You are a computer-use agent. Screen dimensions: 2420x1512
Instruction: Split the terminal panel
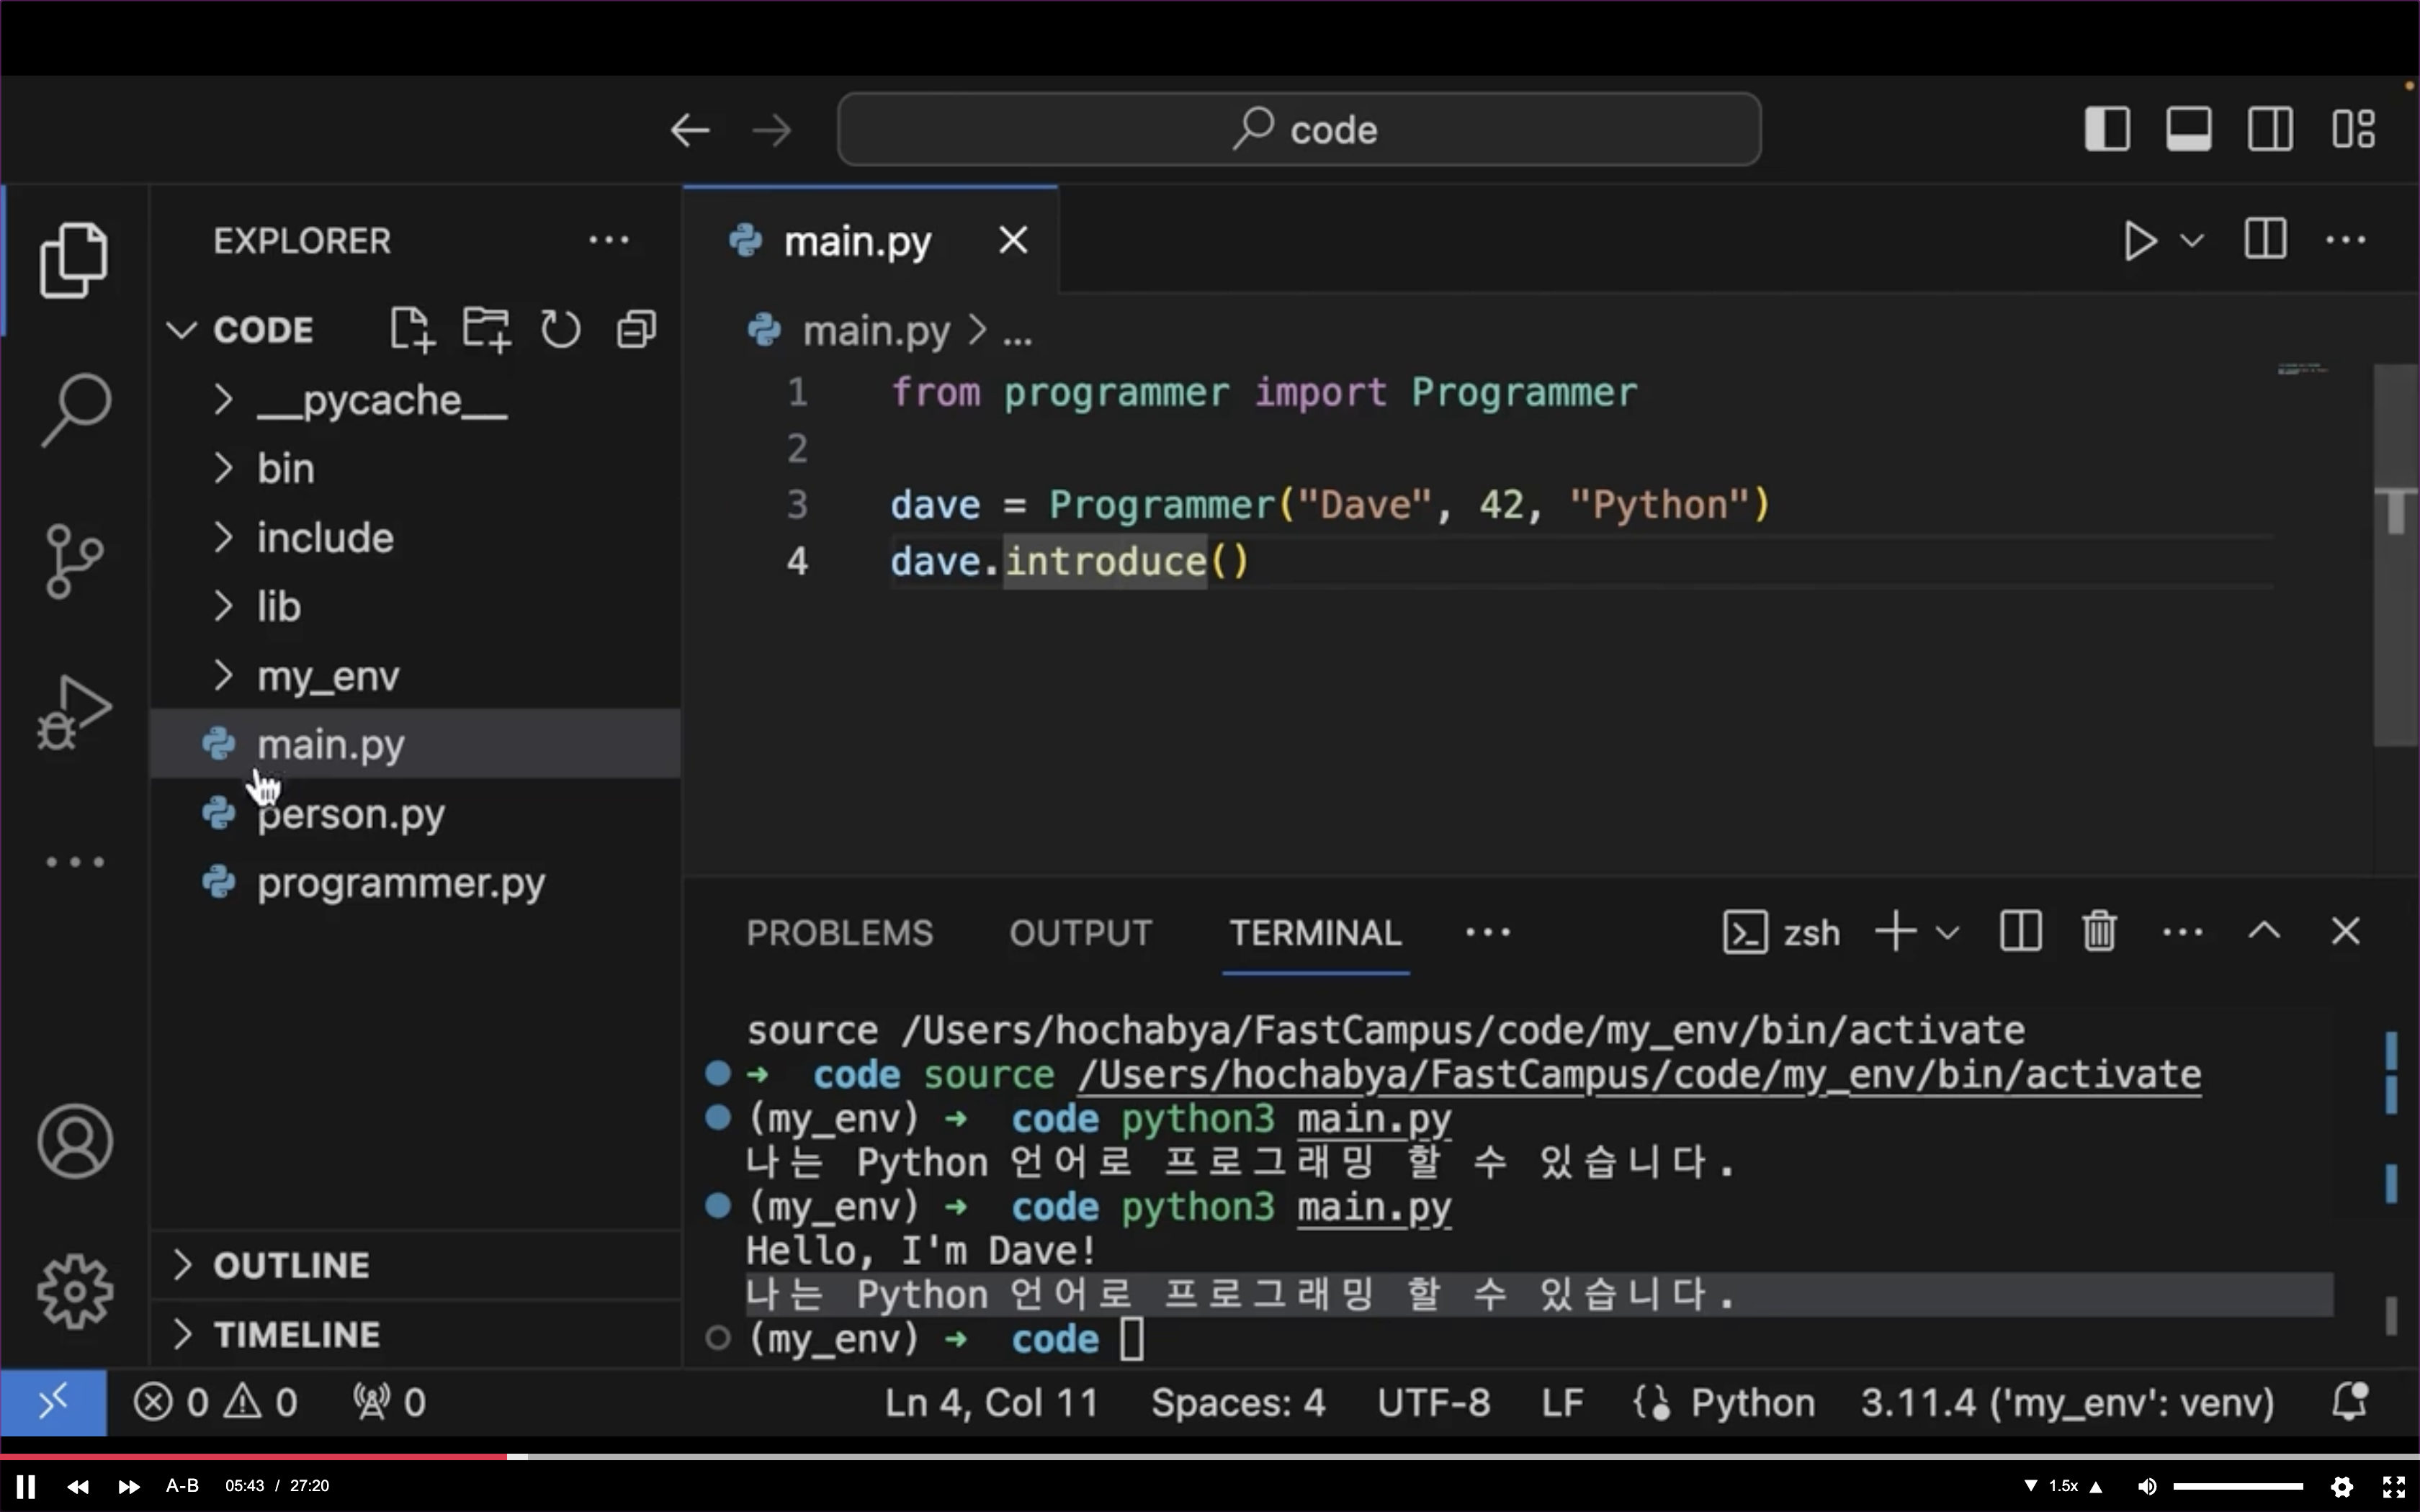click(x=2019, y=932)
